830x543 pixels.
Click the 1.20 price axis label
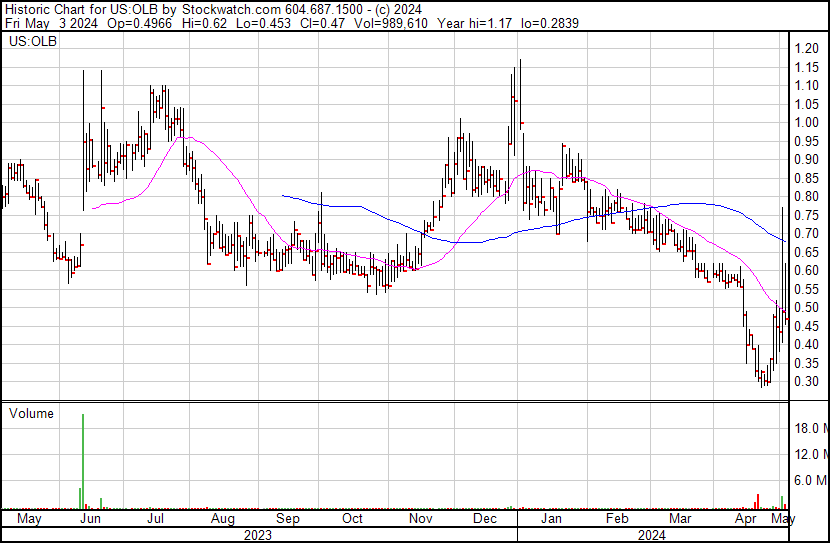coord(806,48)
